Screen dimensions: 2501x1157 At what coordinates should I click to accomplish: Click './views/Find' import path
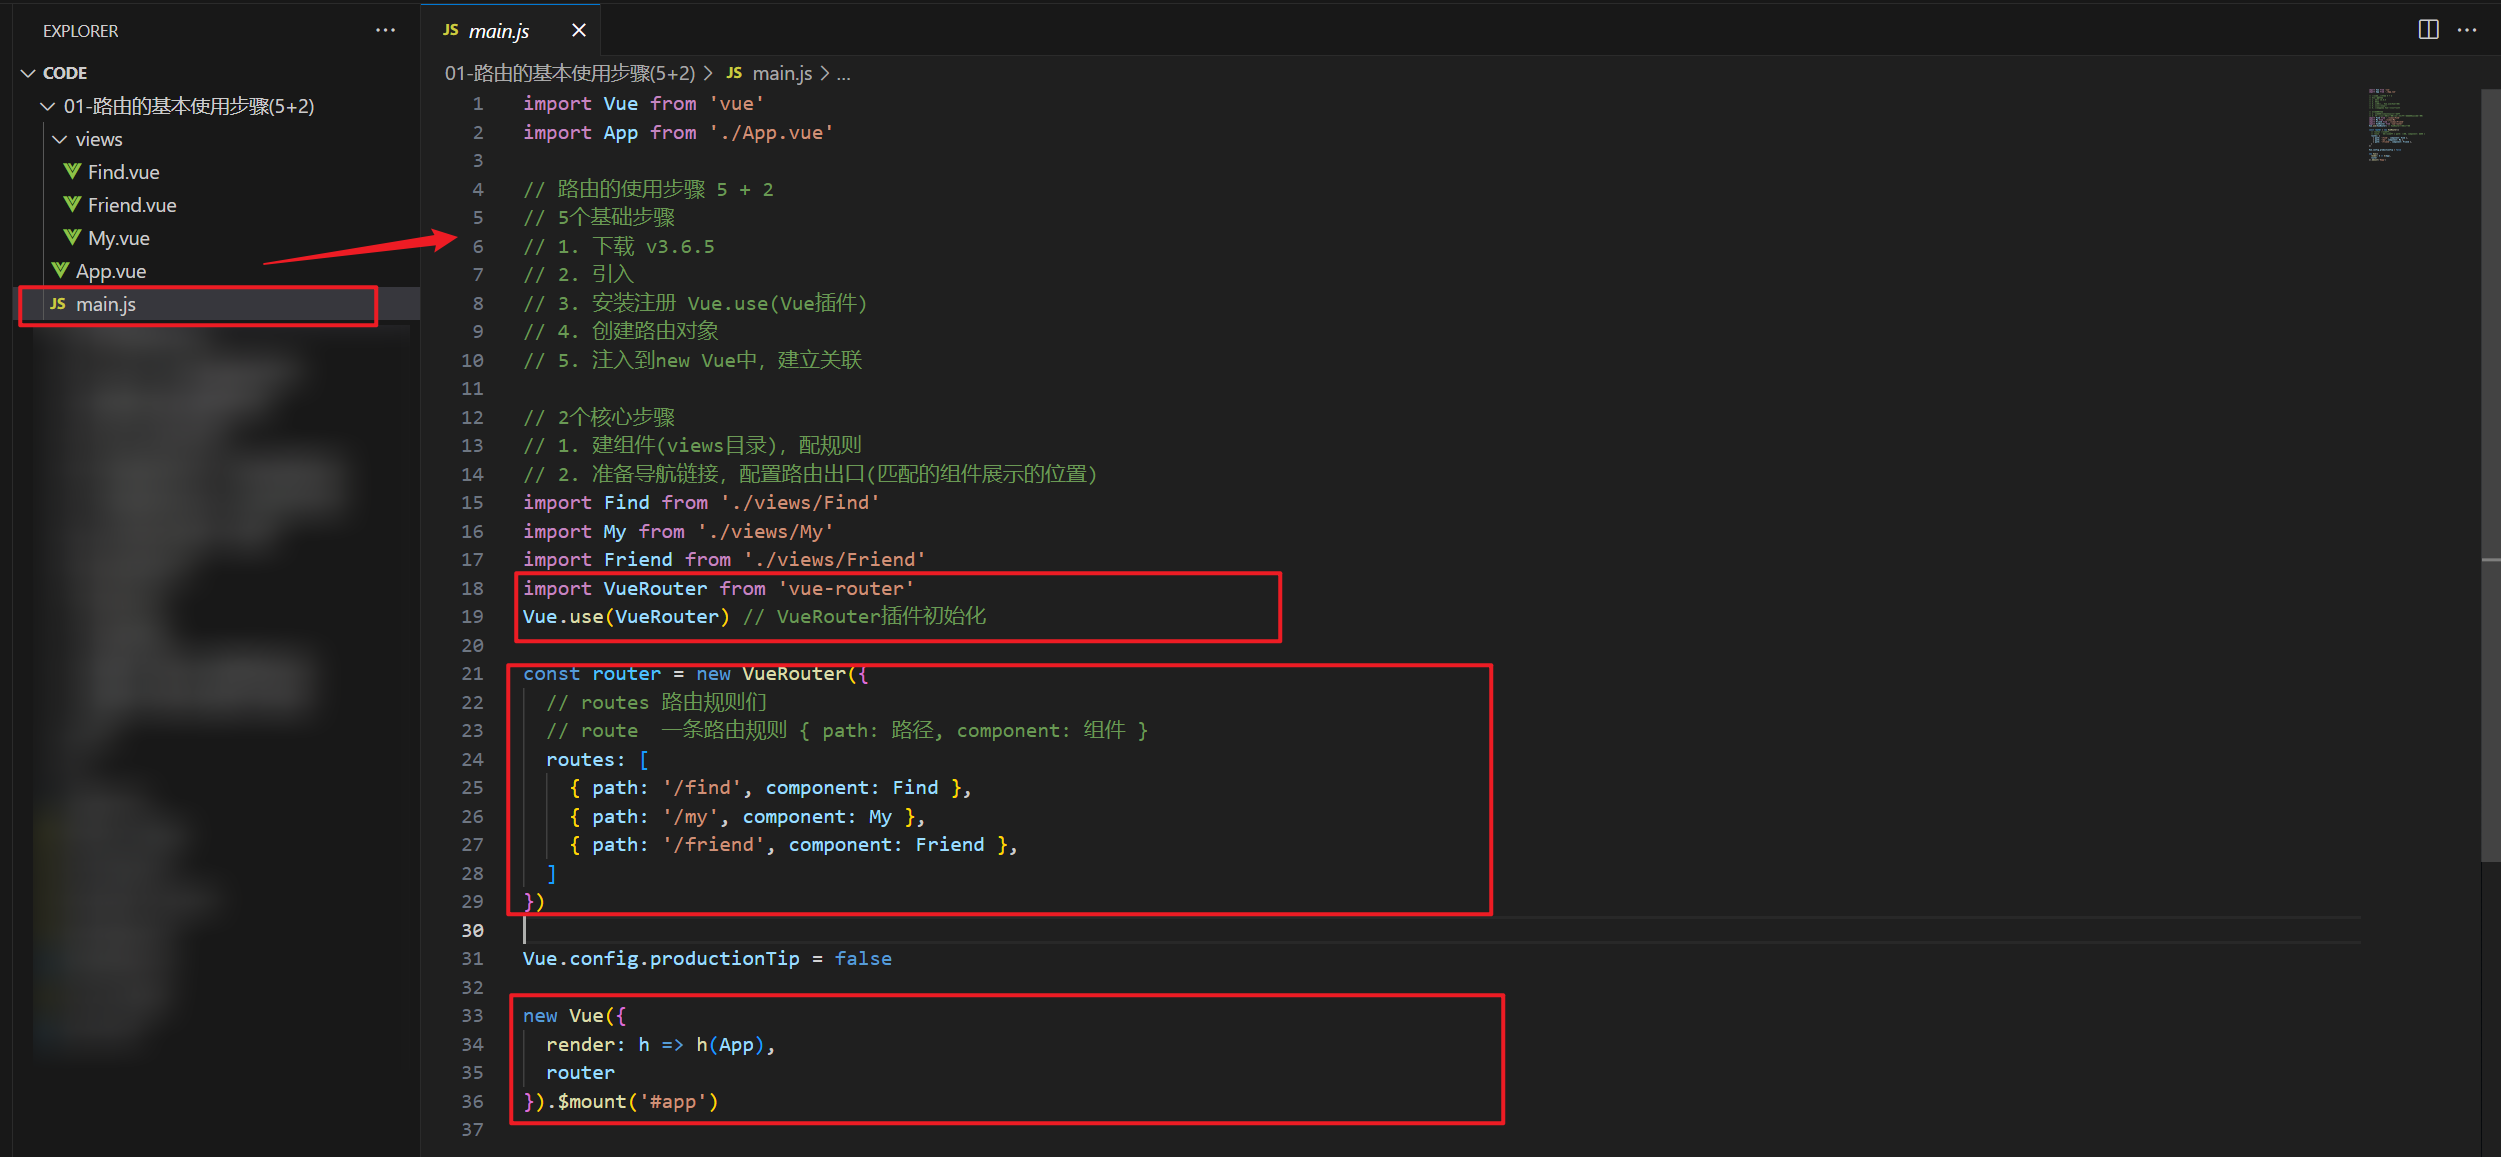tap(800, 502)
